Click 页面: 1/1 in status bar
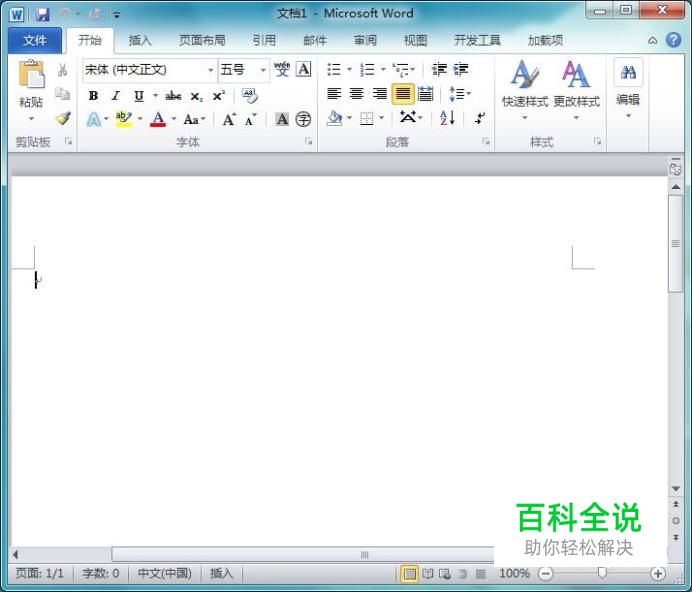Screen dimensions: 692x592 (40, 573)
